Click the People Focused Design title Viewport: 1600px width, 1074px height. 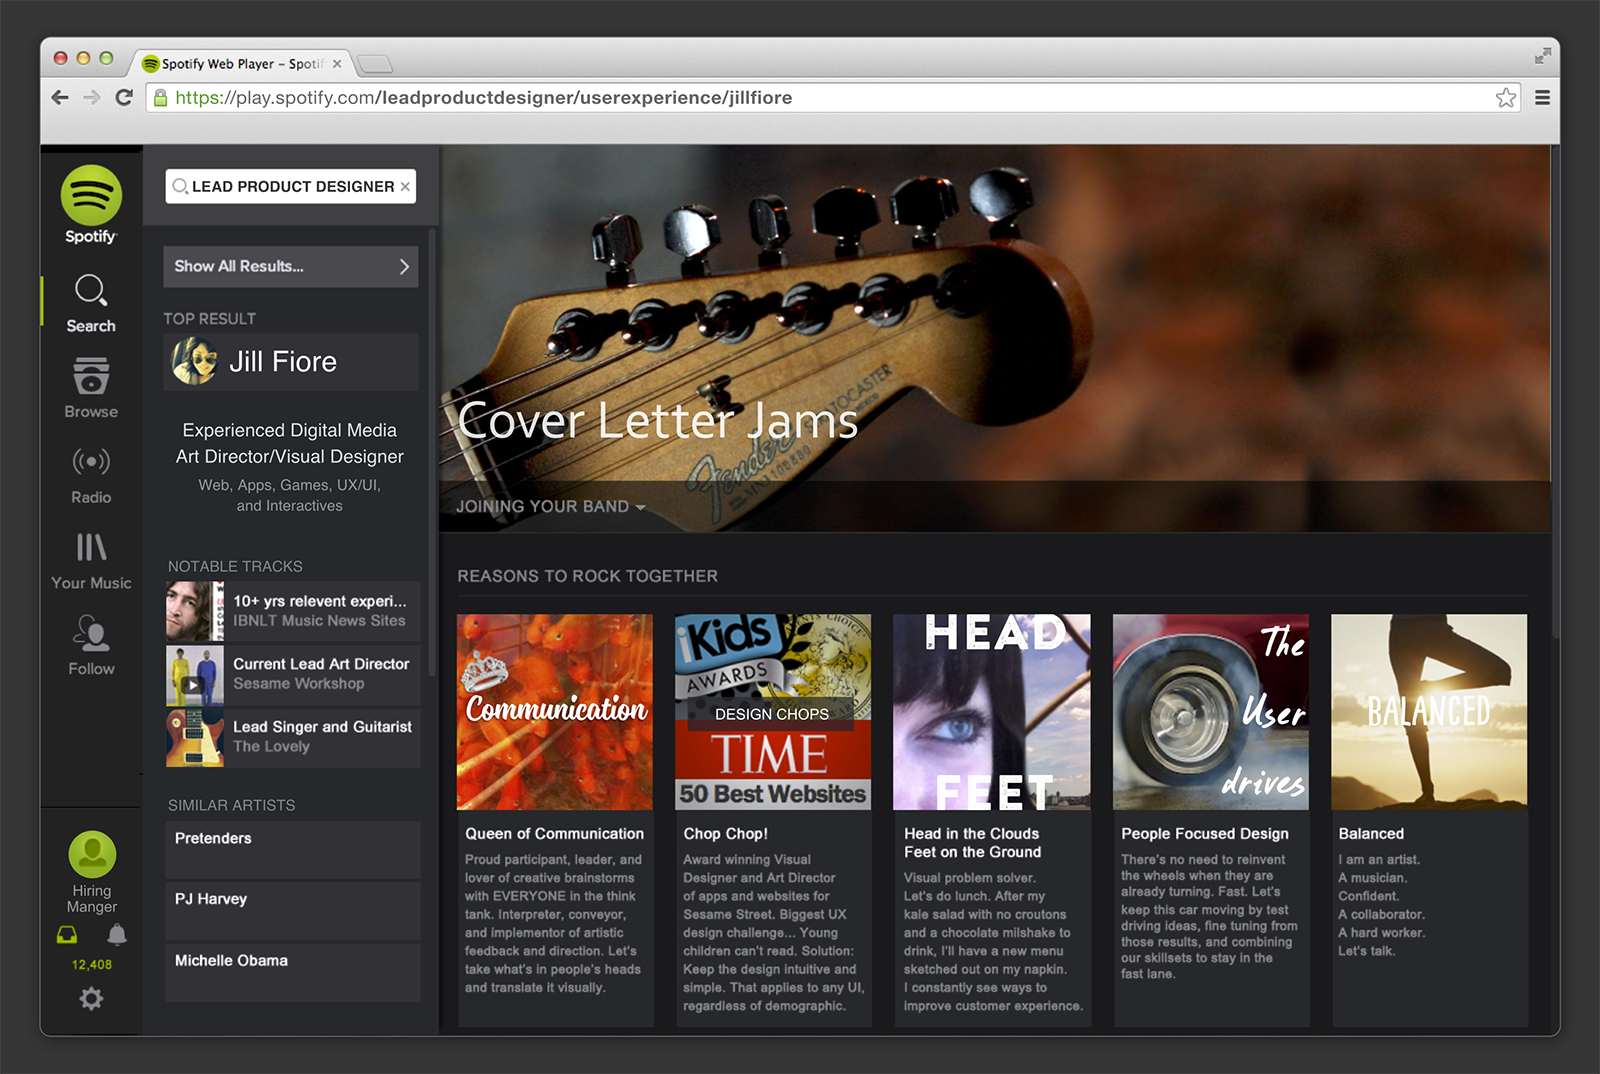click(1205, 834)
